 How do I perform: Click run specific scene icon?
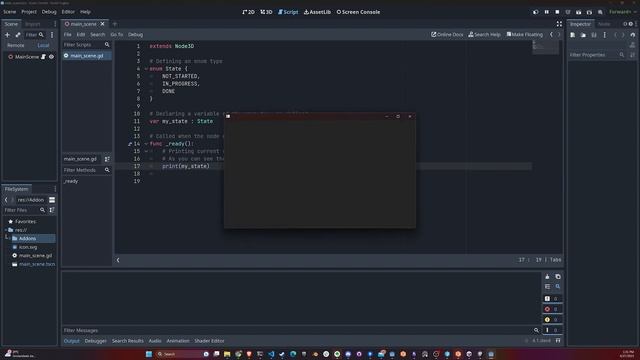click(589, 12)
